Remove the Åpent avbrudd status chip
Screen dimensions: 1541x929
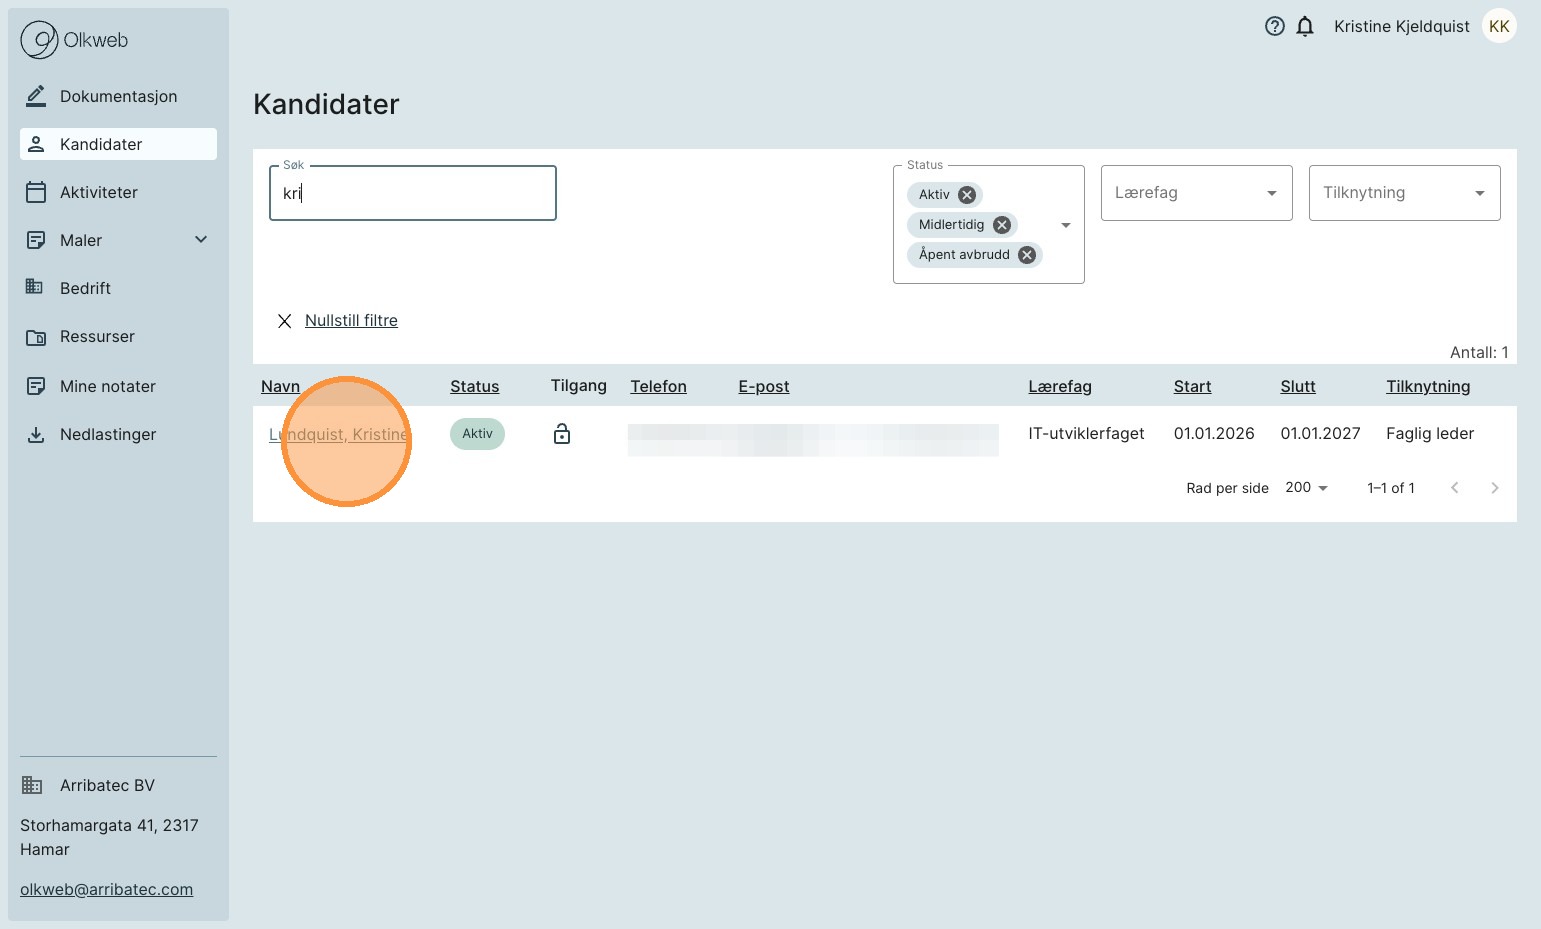click(1026, 255)
